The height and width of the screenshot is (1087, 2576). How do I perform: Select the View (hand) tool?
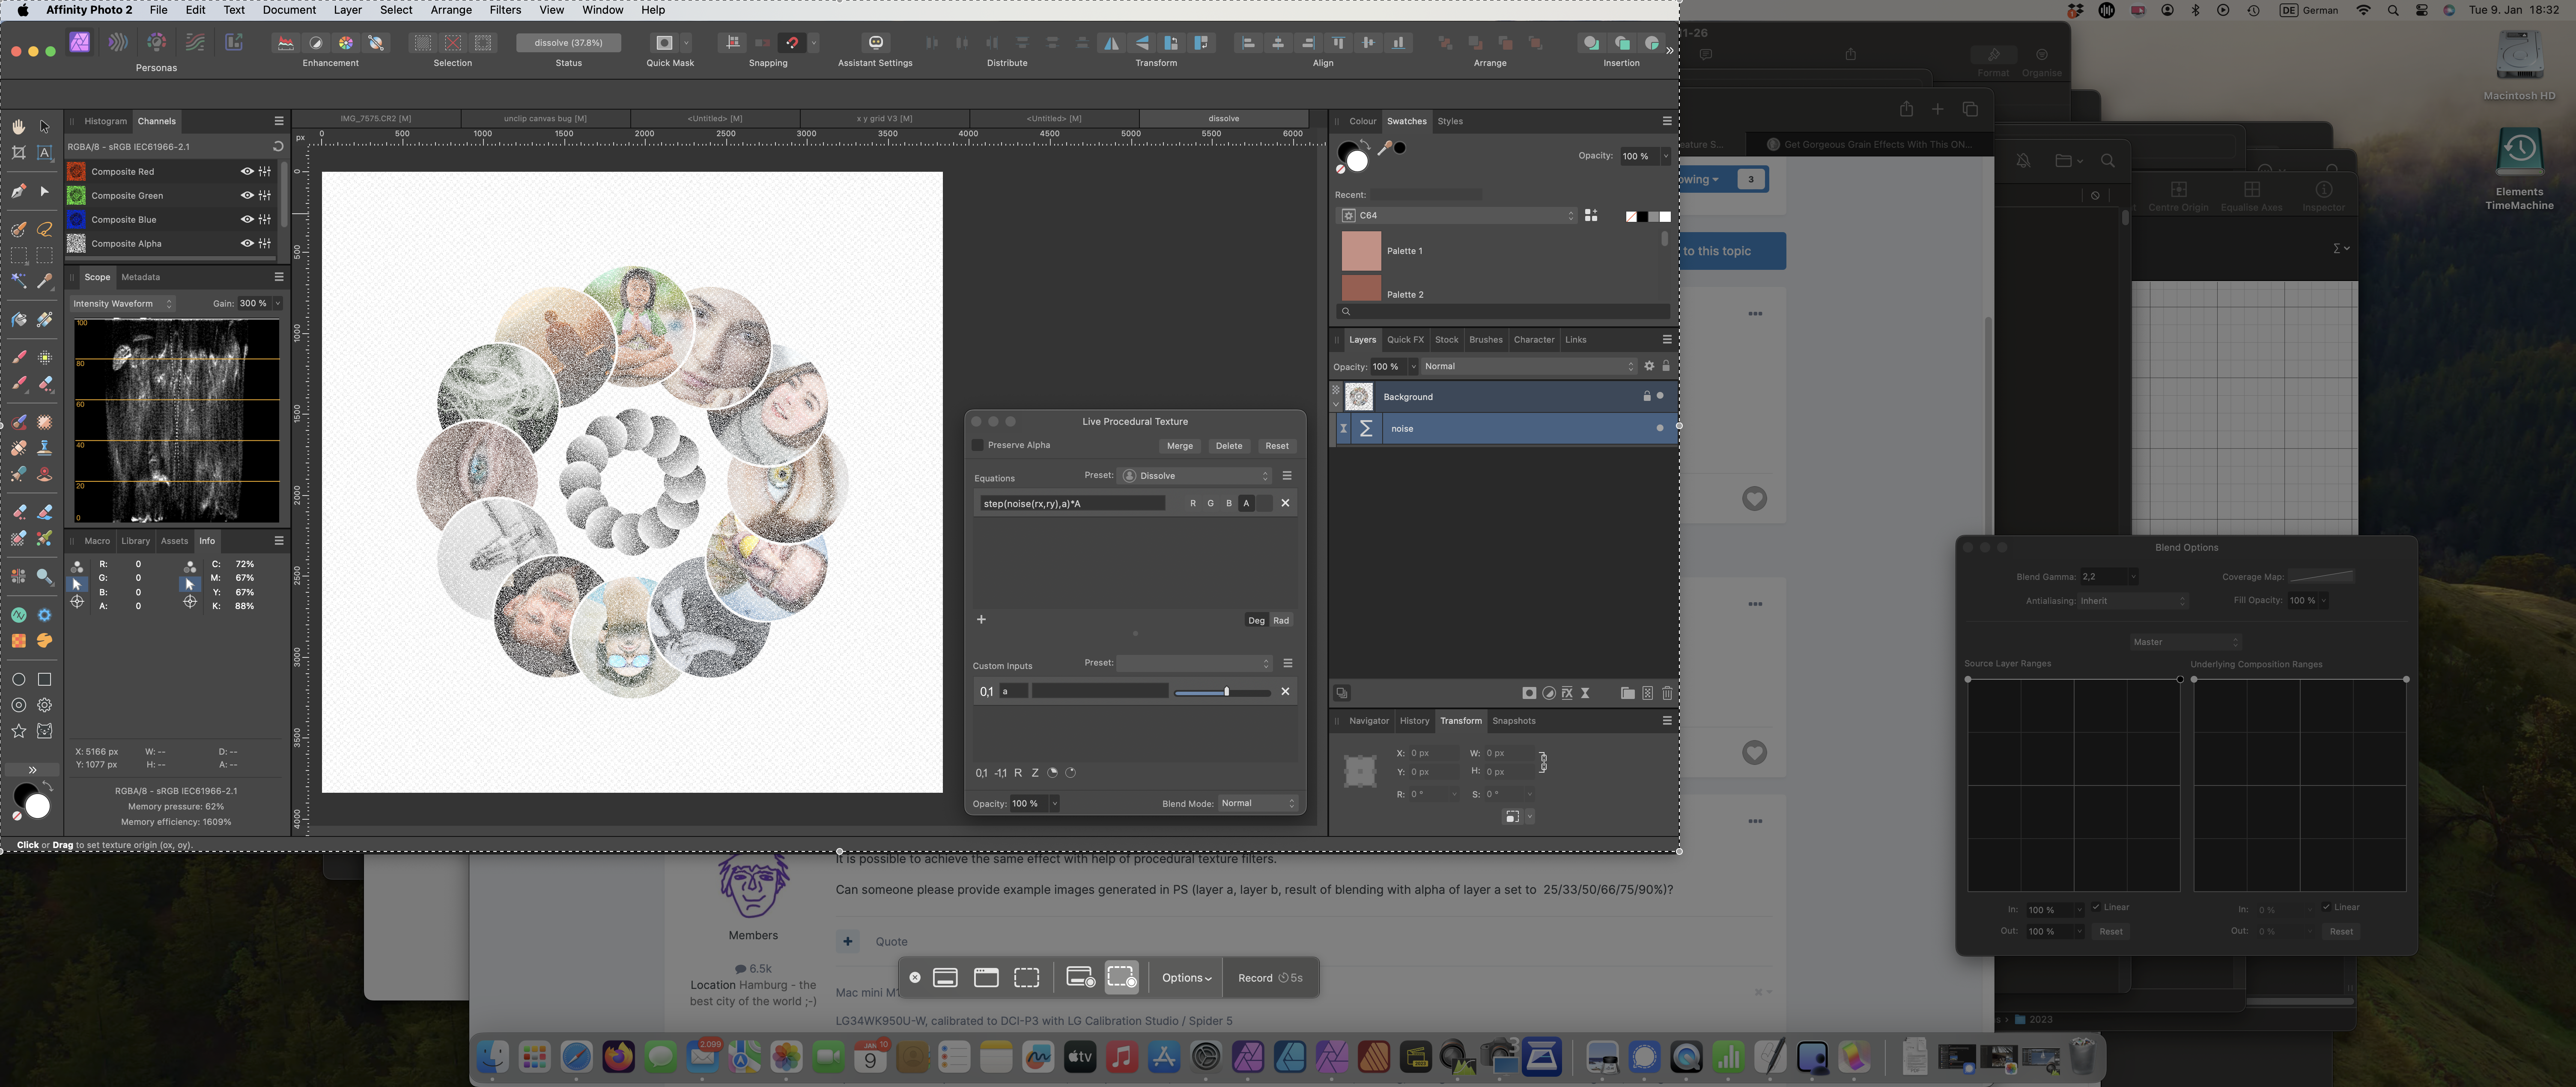[19, 127]
